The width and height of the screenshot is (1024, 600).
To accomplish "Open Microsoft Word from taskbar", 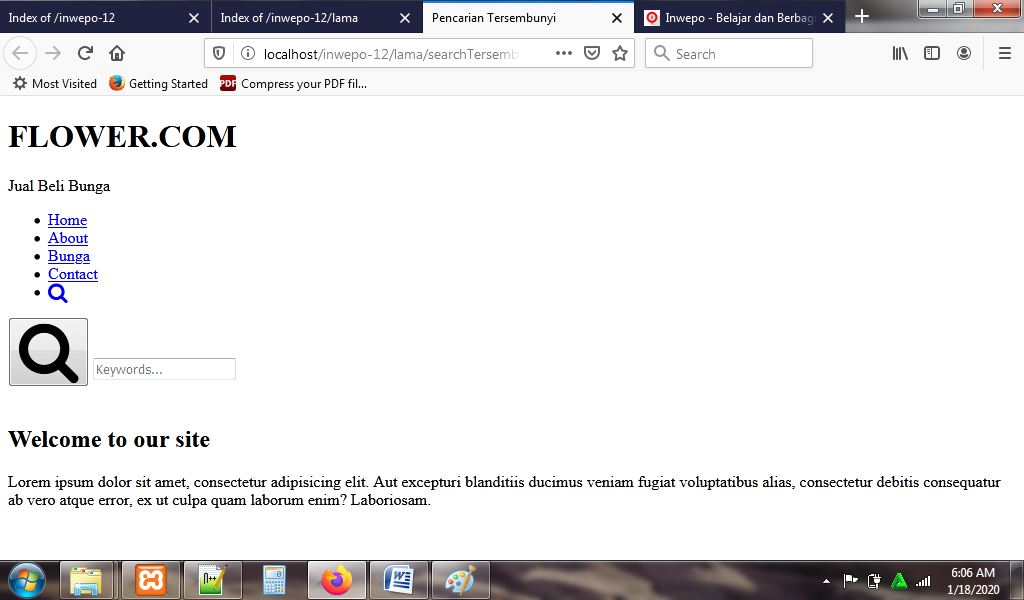I will (x=398, y=580).
